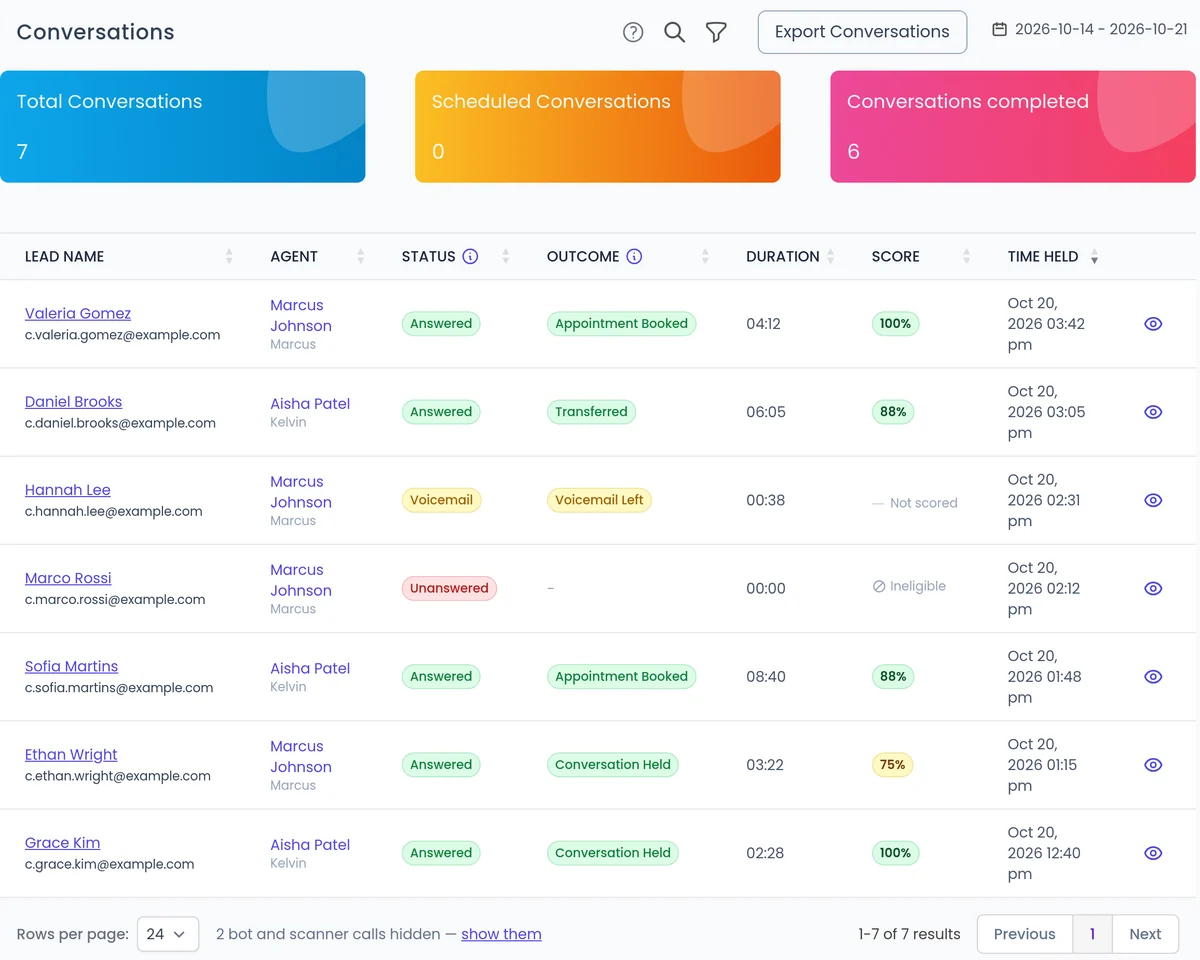
Task: Open conversation search magnifier icon
Action: point(675,32)
